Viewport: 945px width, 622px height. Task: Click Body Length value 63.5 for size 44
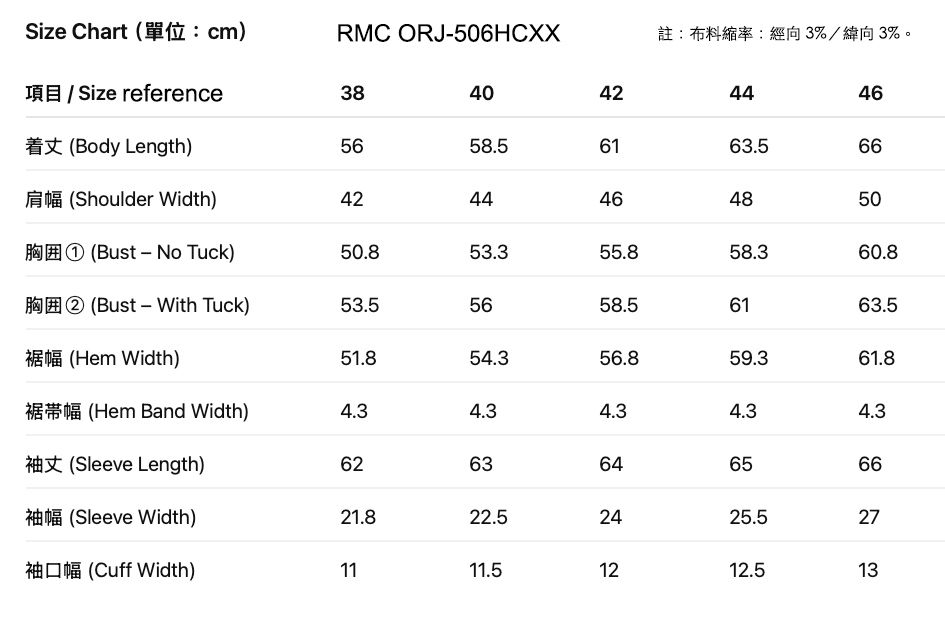click(749, 146)
